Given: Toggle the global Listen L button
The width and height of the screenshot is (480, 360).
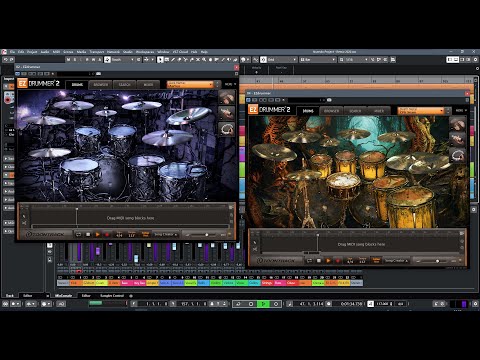Looking at the screenshot, I should pos(81,60).
